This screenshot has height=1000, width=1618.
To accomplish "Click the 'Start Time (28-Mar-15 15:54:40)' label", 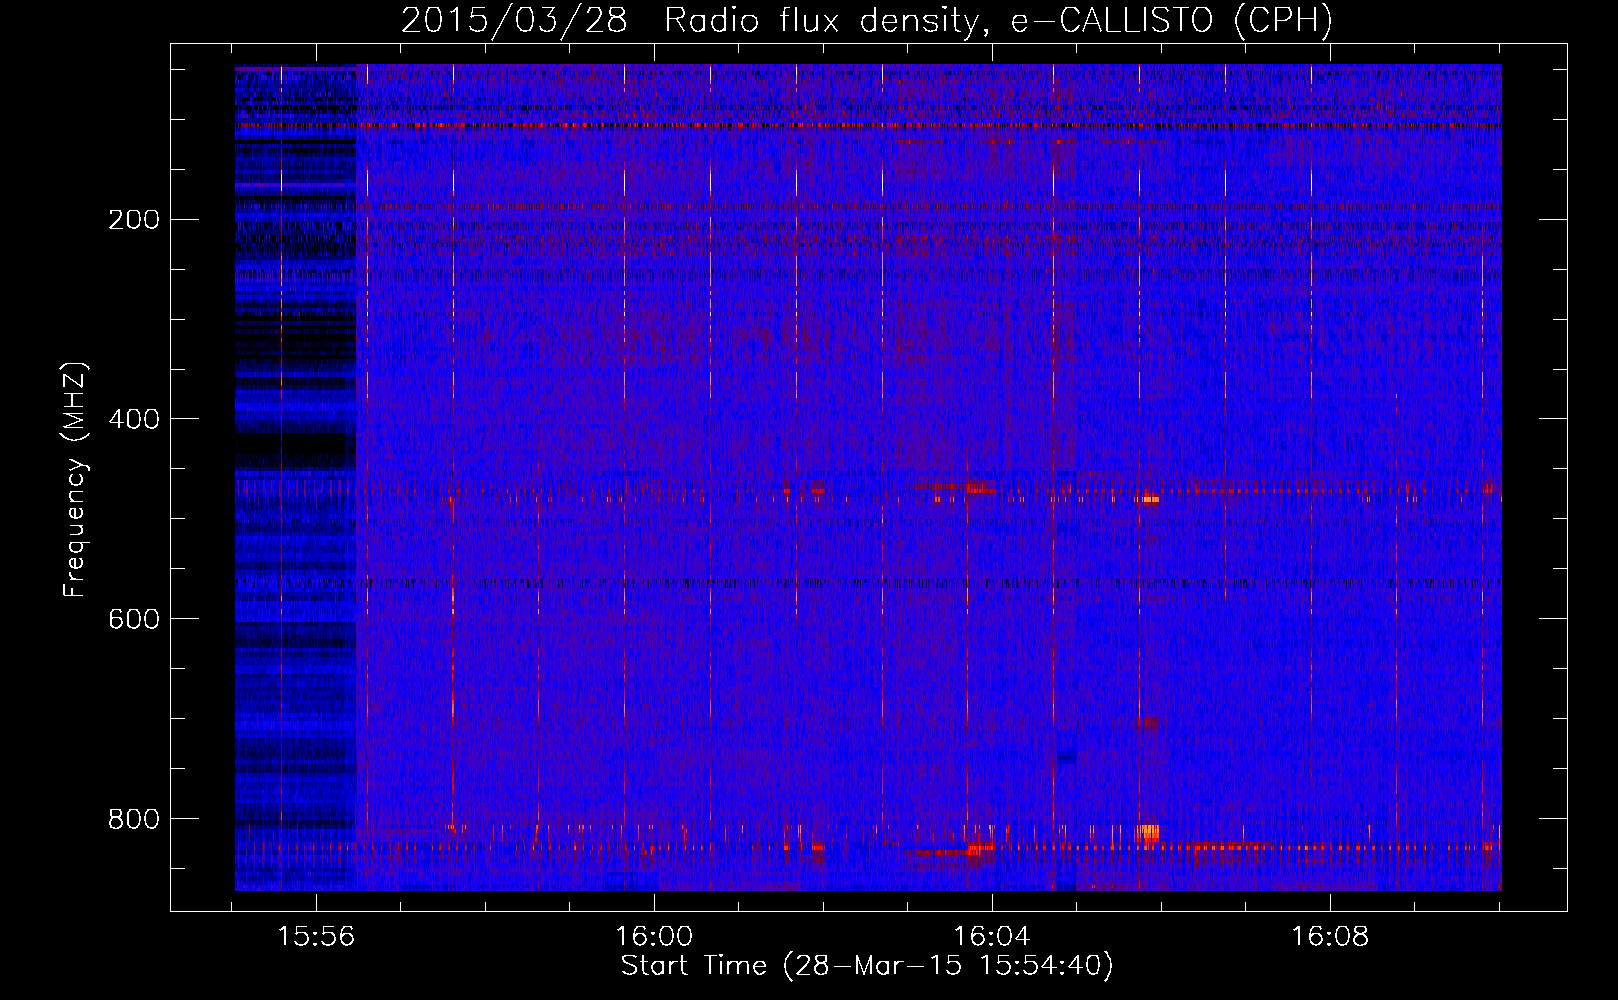I will coord(867,967).
